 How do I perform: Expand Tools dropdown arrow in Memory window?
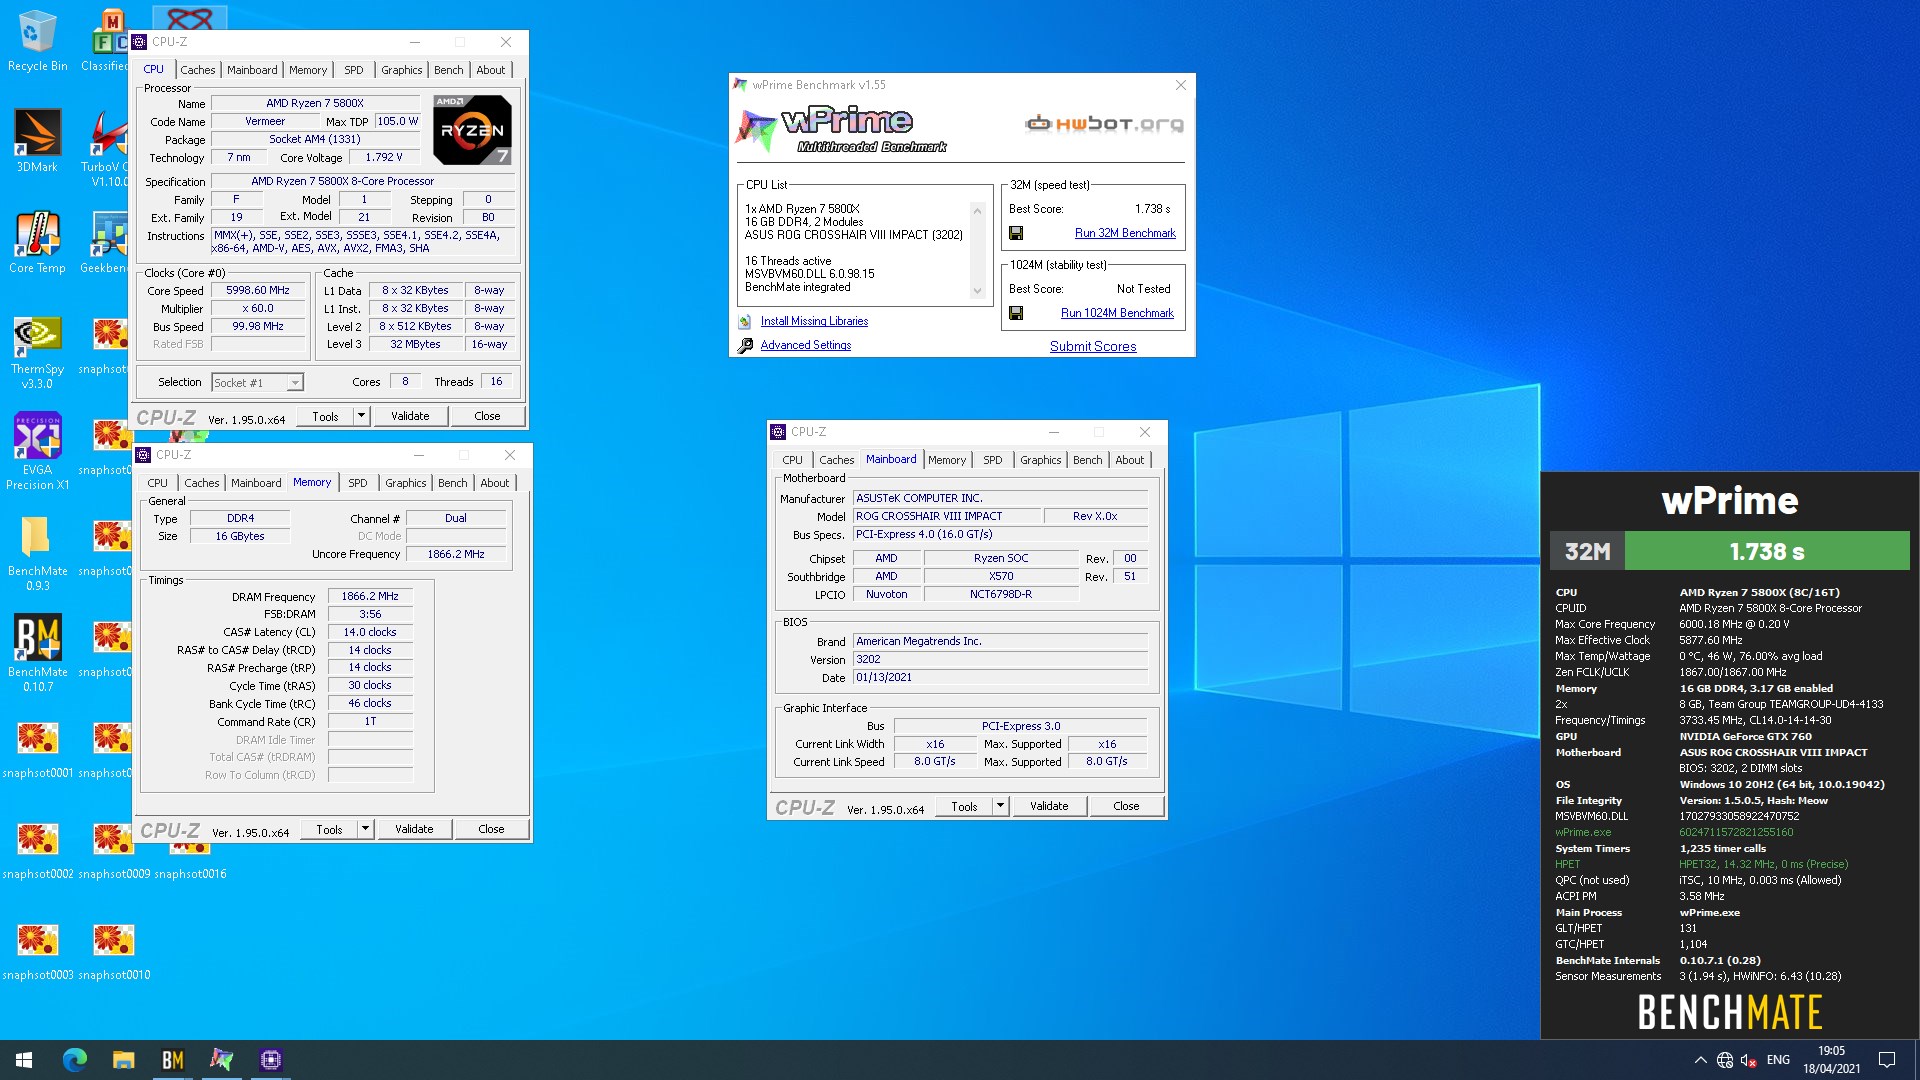(x=365, y=829)
